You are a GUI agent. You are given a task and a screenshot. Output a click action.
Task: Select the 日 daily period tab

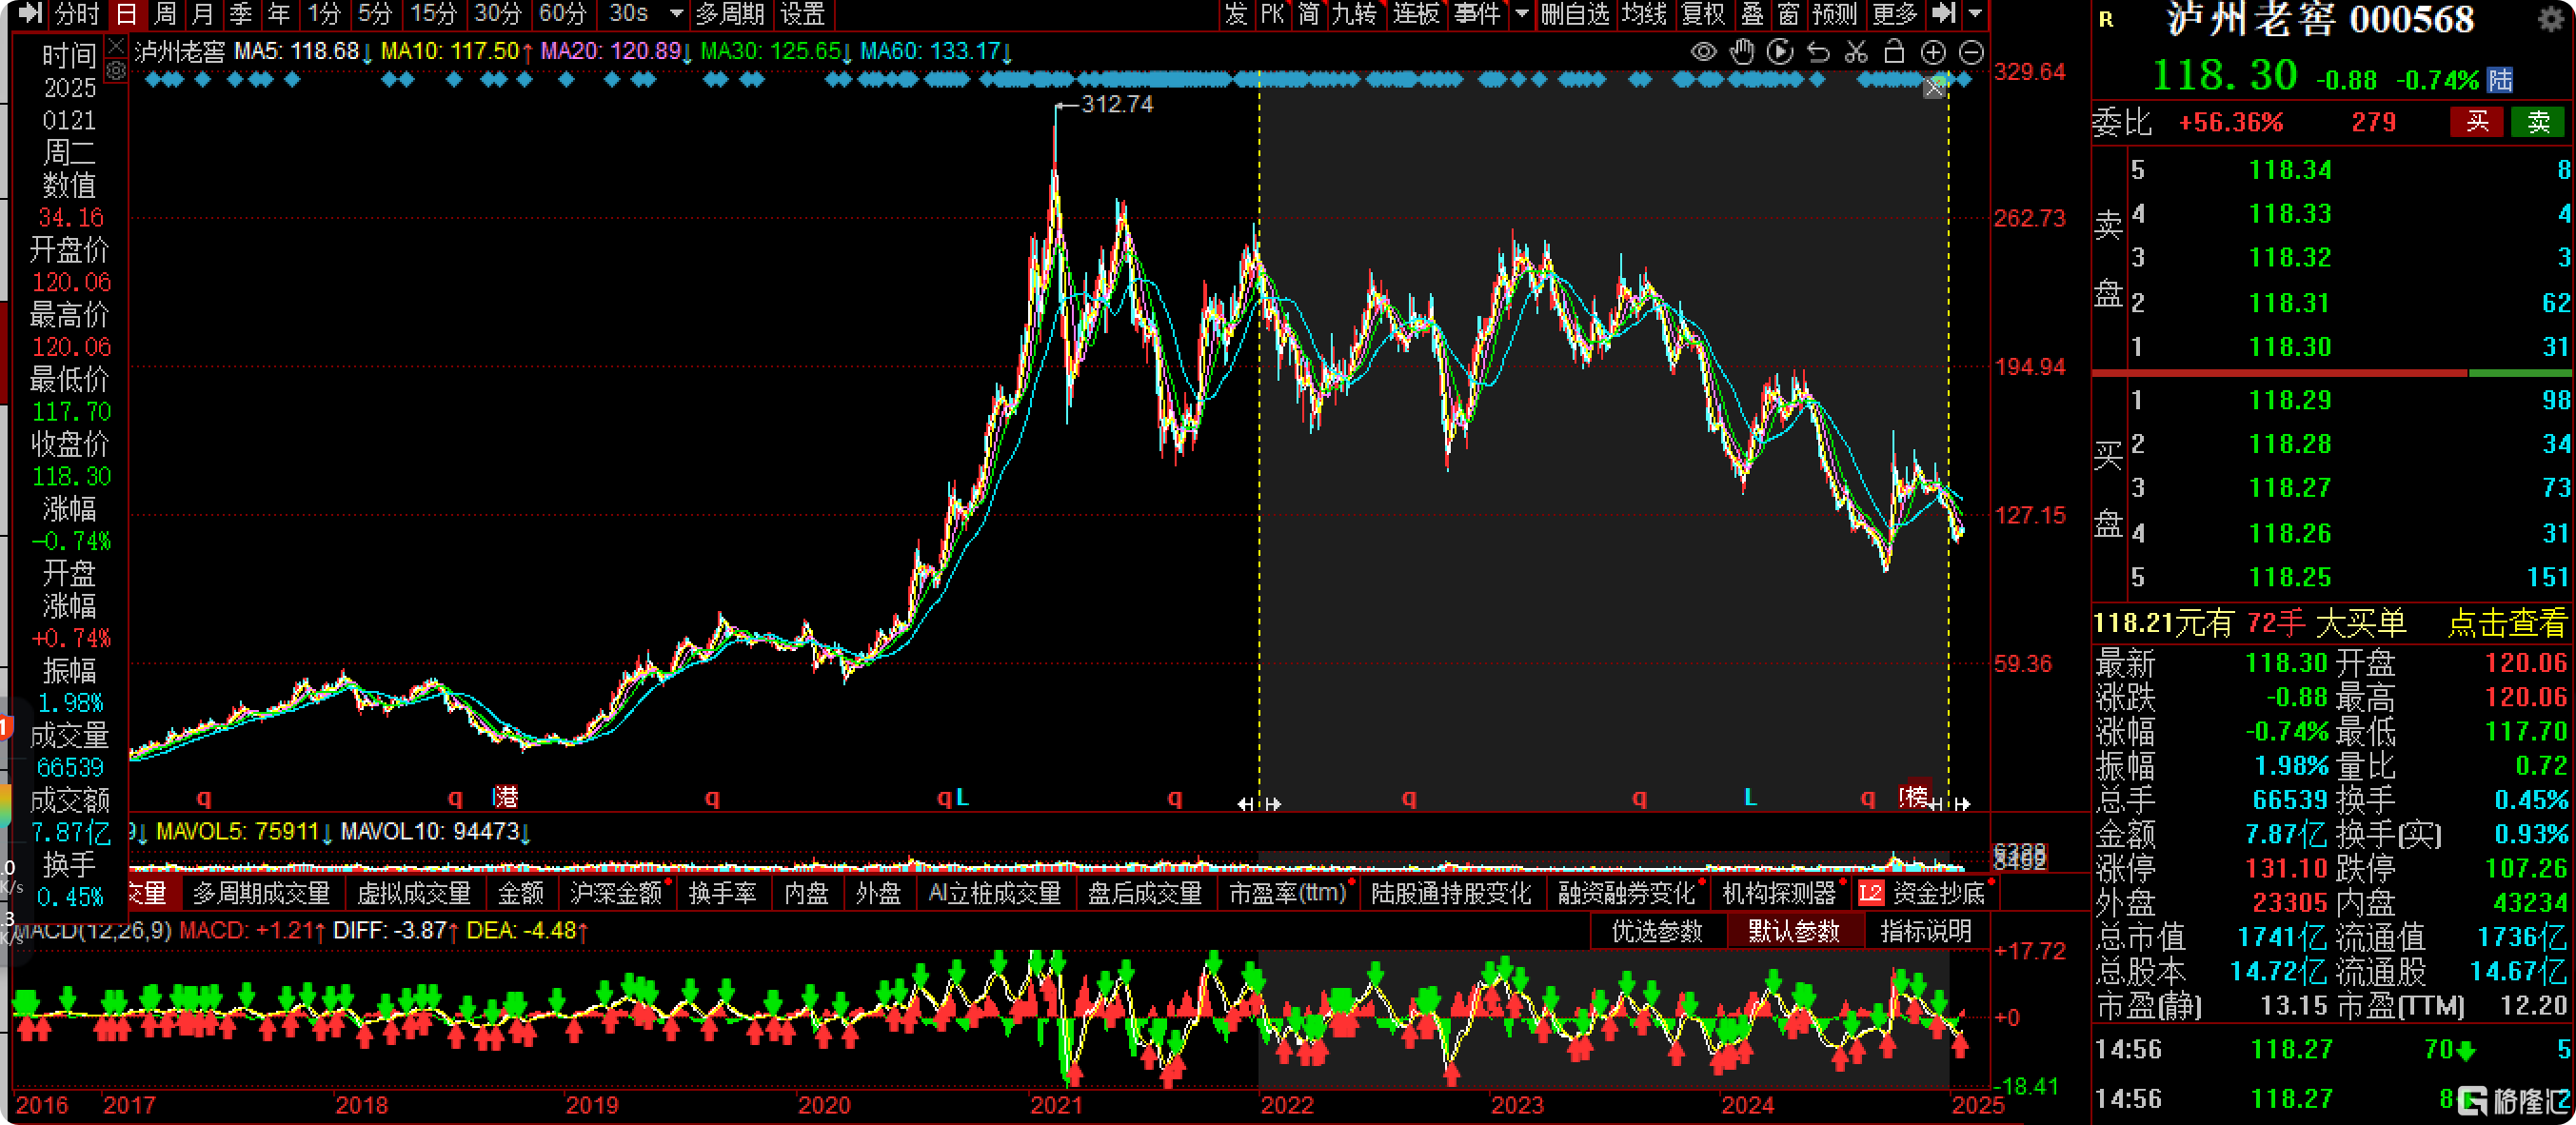126,13
